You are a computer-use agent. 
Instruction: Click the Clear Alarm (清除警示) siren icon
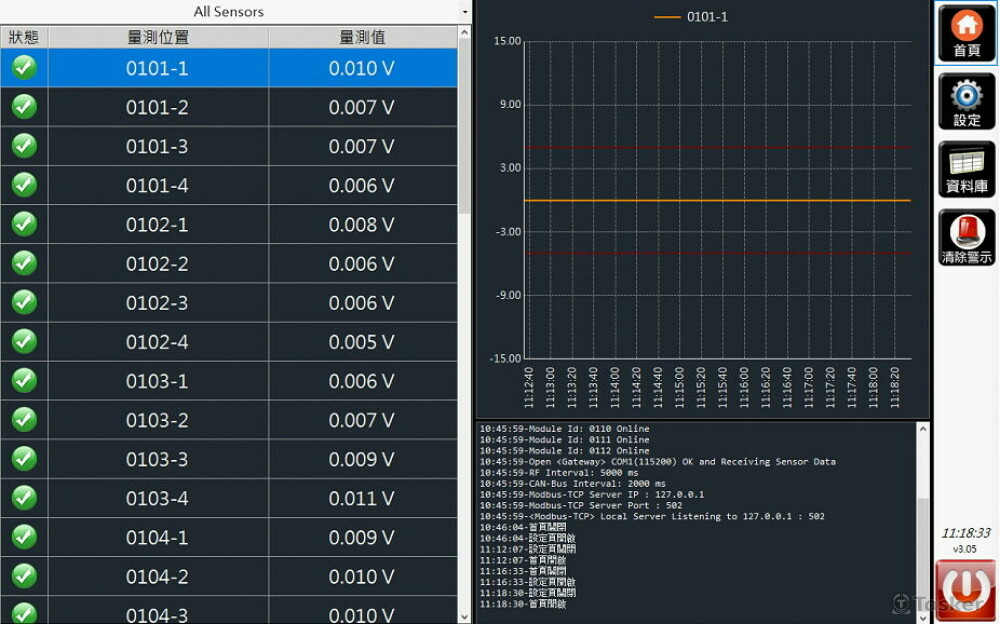pyautogui.click(x=966, y=238)
